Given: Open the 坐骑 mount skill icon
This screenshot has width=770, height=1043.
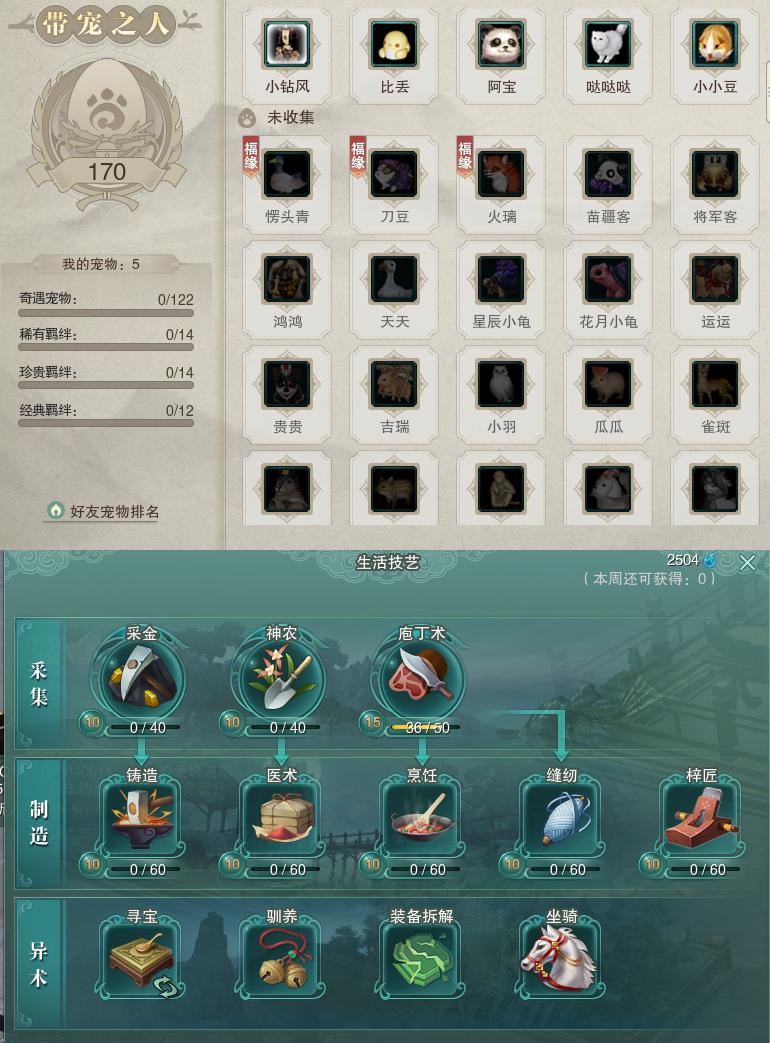Looking at the screenshot, I should pos(562,960).
